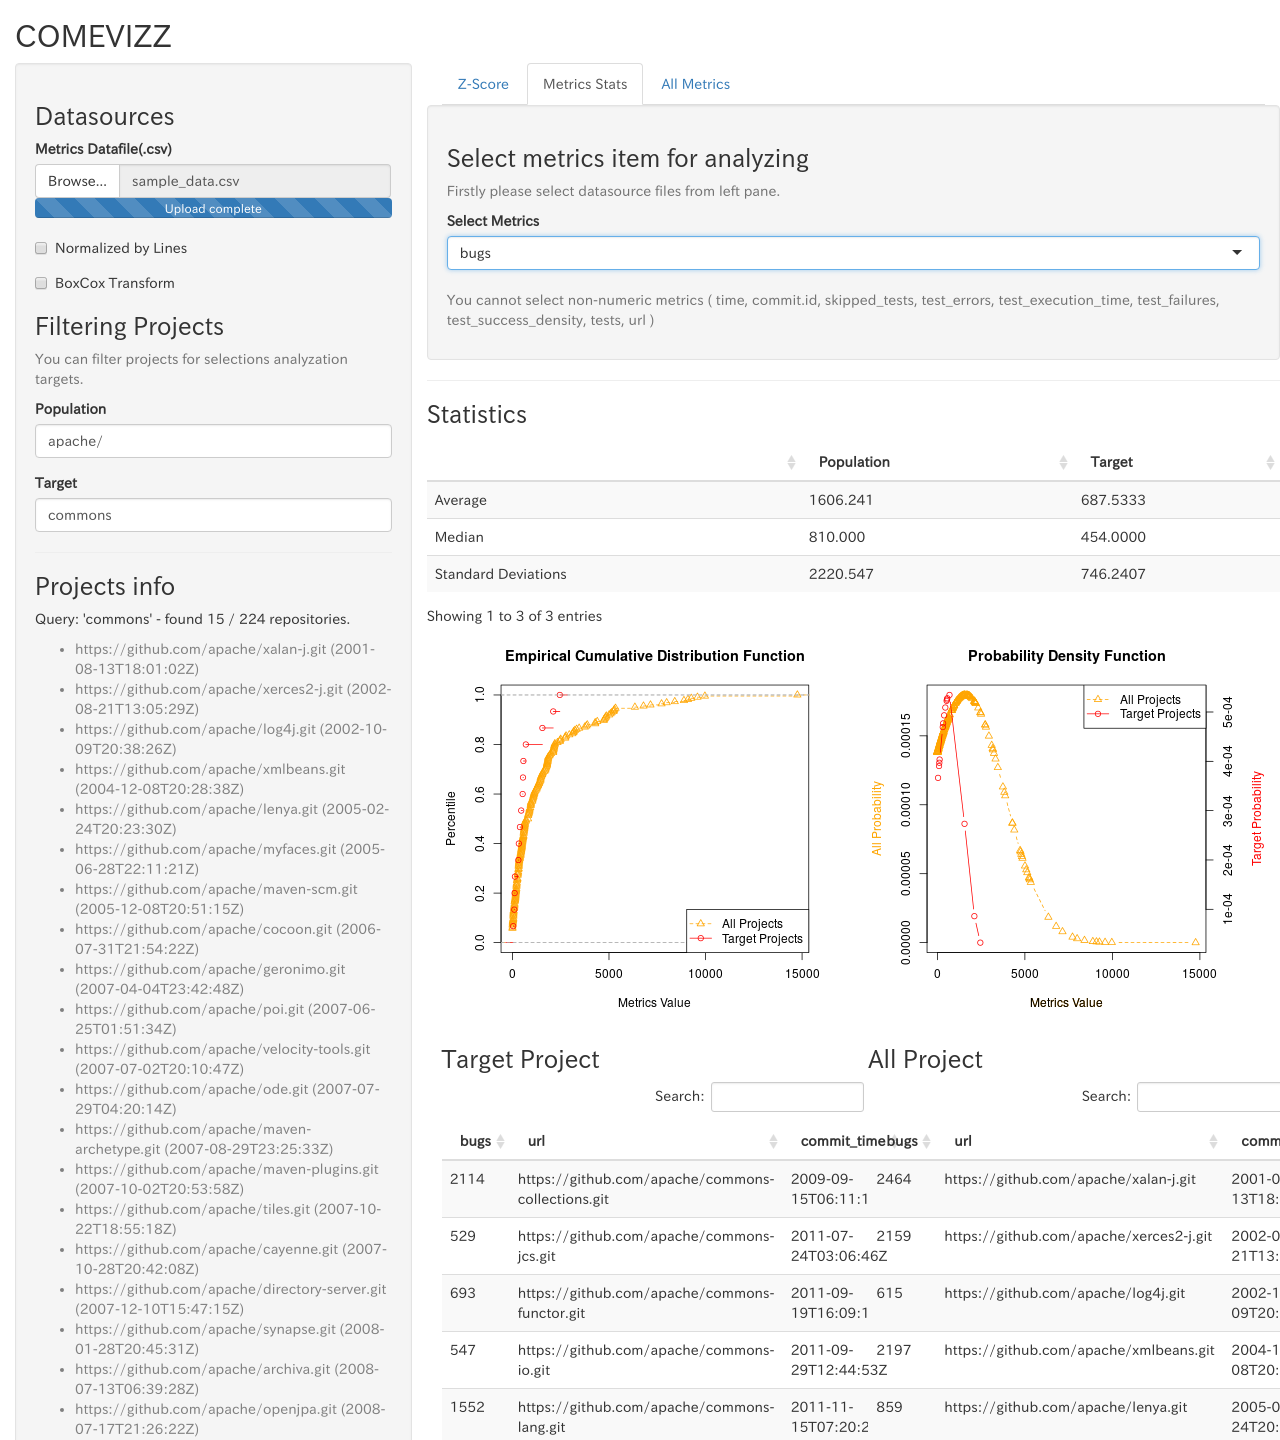Click the Browse... file button
Image resolution: width=1280 pixels, height=1440 pixels.
click(x=77, y=181)
